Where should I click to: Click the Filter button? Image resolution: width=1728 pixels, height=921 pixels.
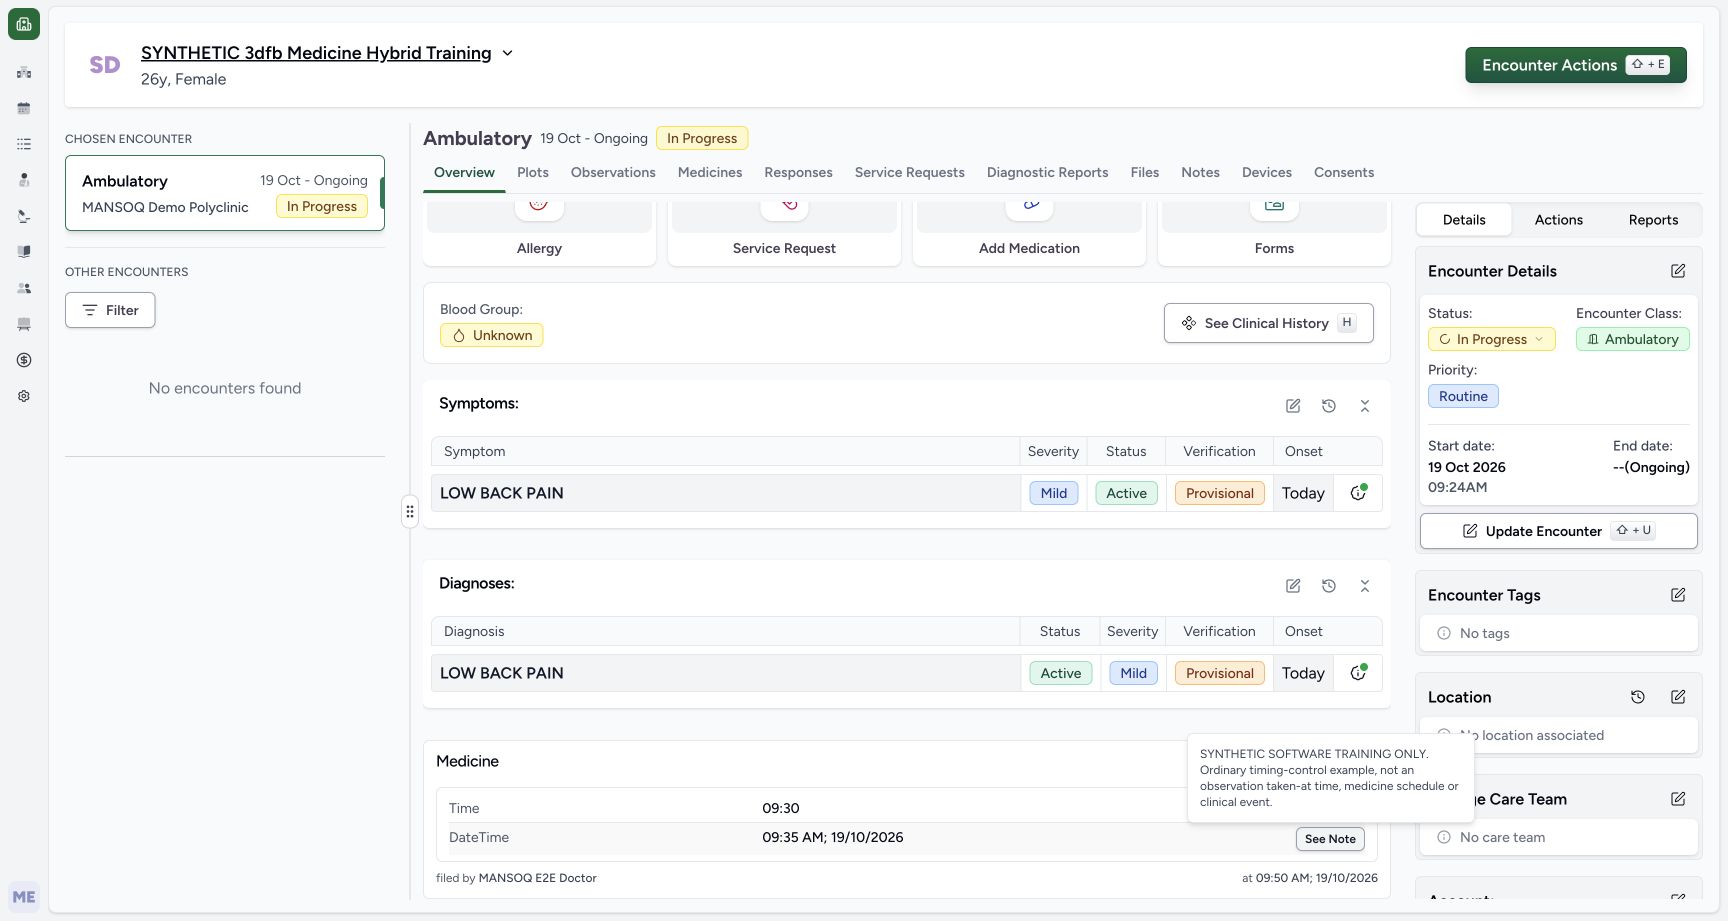pos(110,310)
